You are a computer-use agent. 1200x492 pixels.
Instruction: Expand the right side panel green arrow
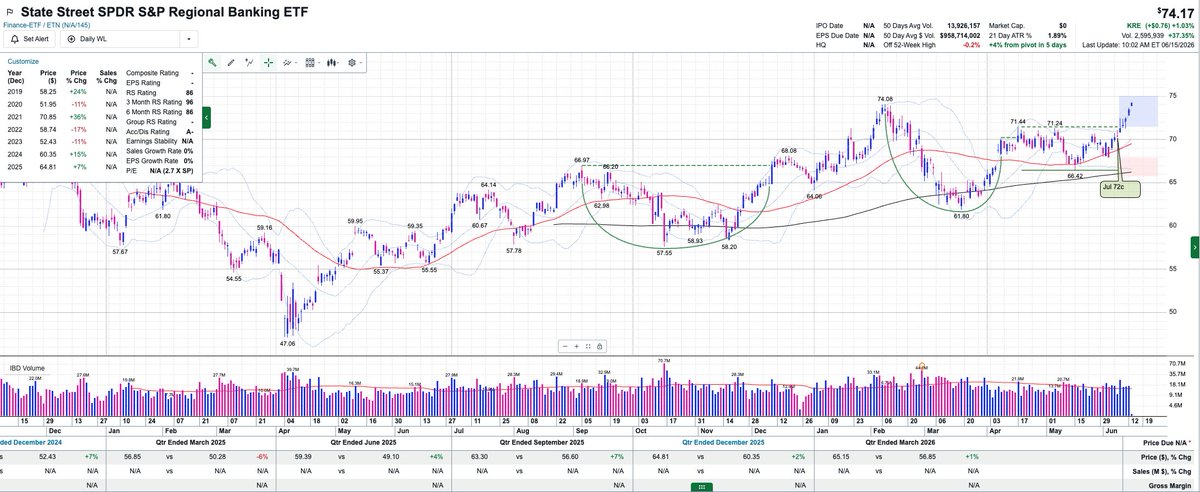(1194, 247)
